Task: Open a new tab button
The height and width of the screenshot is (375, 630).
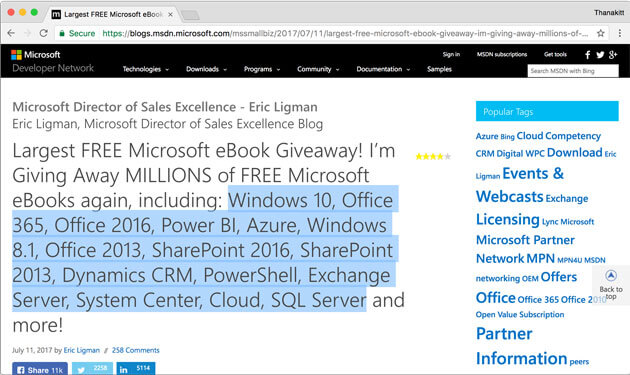Action: pos(190,15)
